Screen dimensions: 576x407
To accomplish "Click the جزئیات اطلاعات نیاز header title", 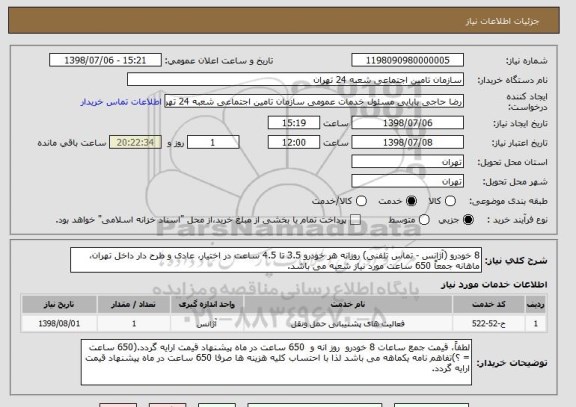I will (x=503, y=21).
